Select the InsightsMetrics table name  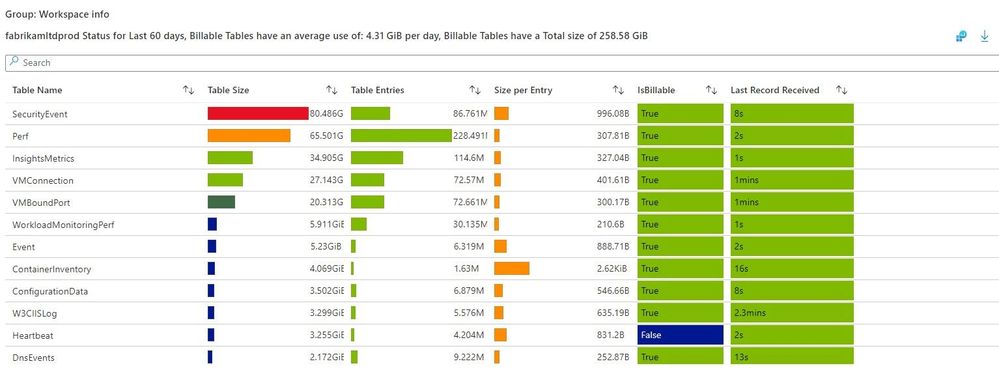click(x=43, y=159)
